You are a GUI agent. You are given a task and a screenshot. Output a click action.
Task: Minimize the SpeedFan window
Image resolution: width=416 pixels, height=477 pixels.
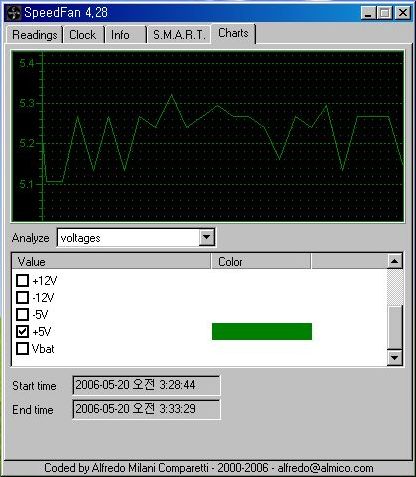tap(368, 13)
